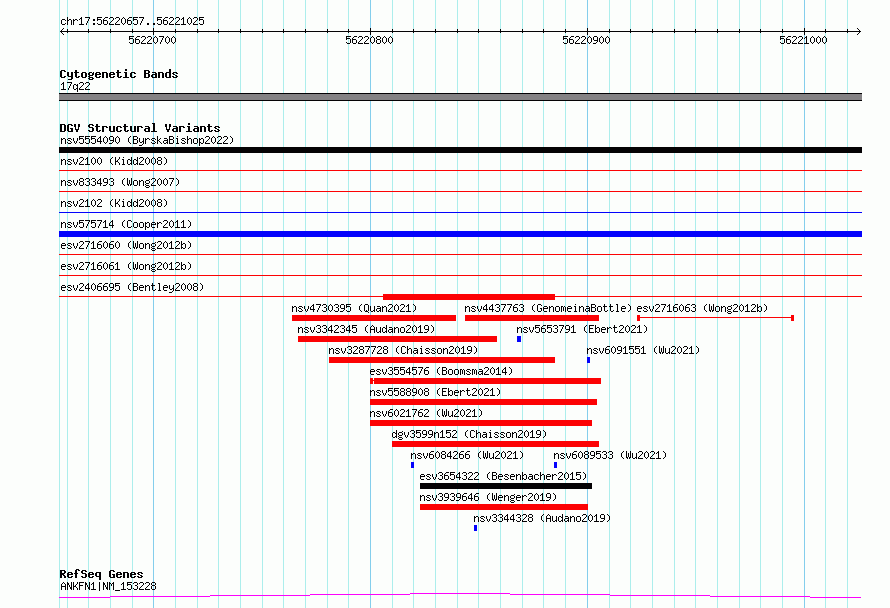Click the small blue marker for nsv6091551
The image size is (890, 608).
pos(589,360)
